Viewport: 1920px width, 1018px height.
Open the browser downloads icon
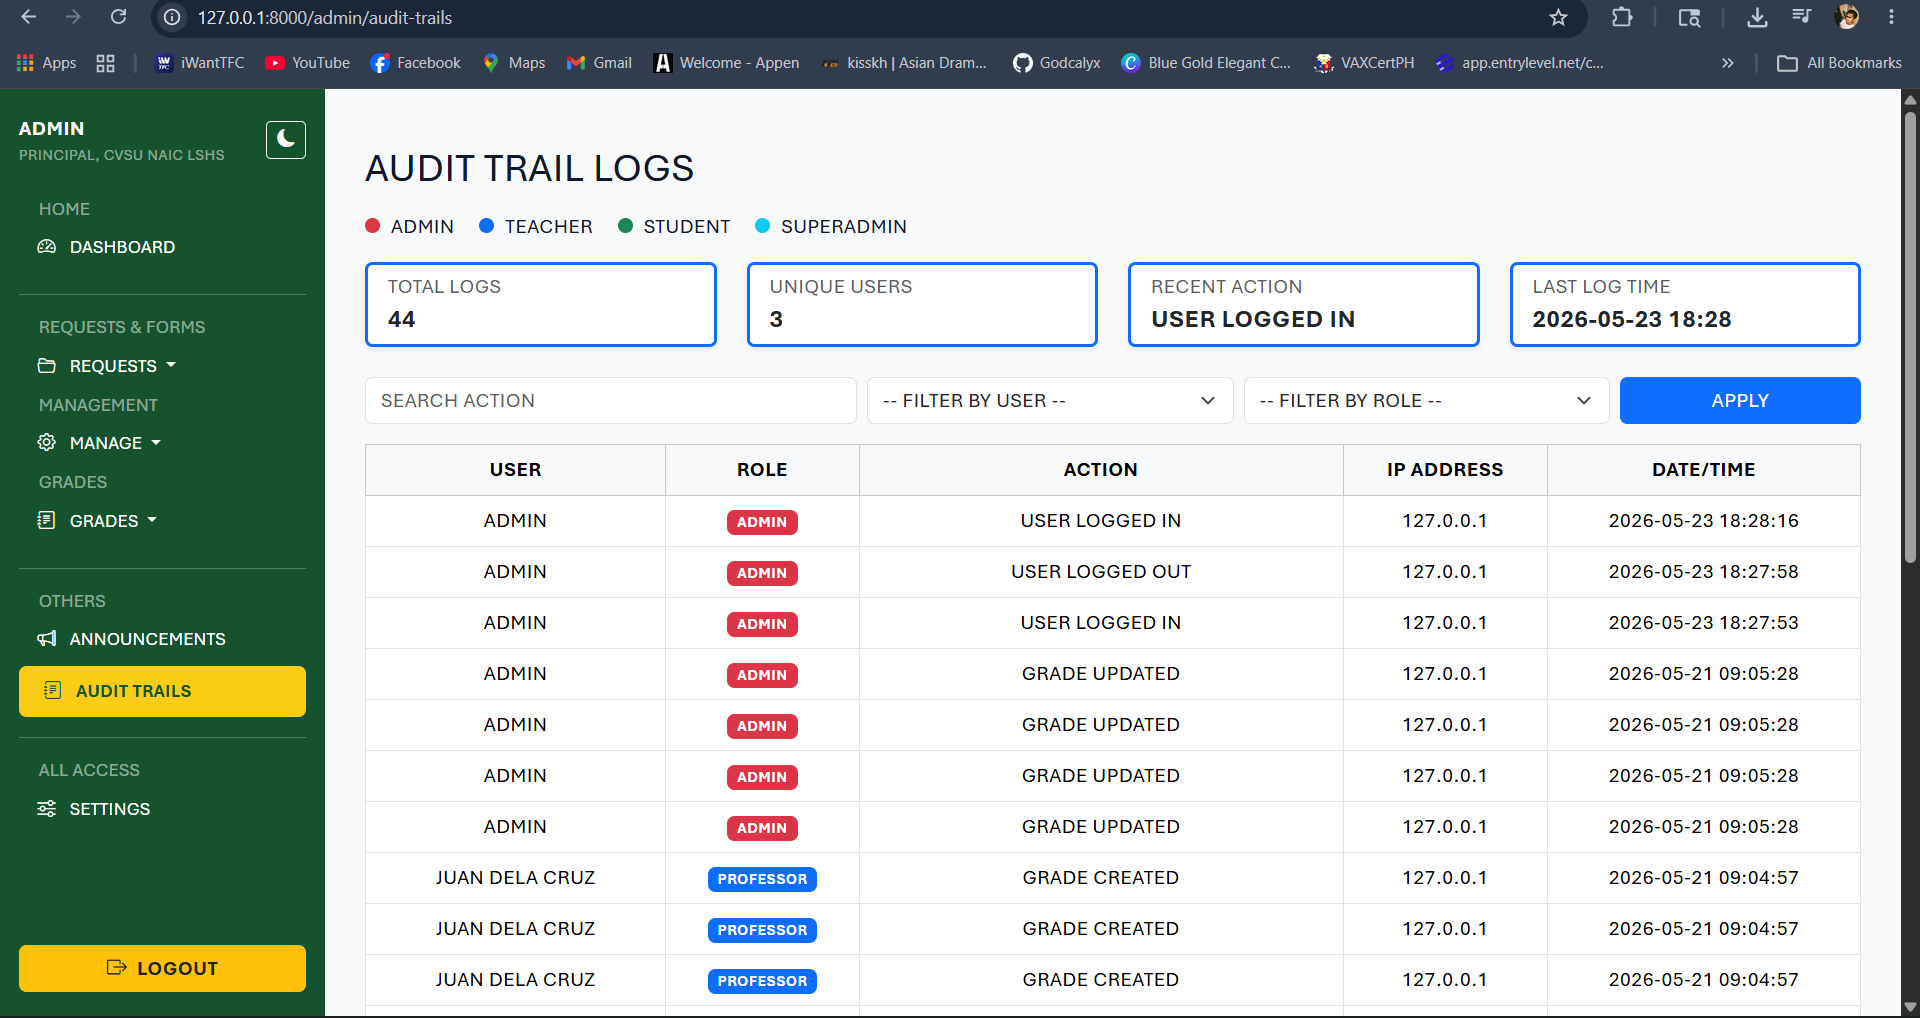[x=1757, y=17]
